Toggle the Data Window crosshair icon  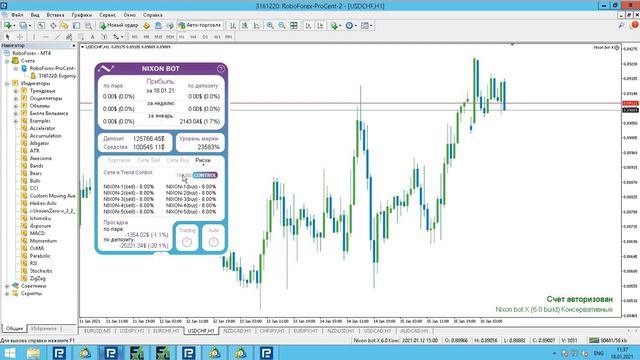[53, 25]
